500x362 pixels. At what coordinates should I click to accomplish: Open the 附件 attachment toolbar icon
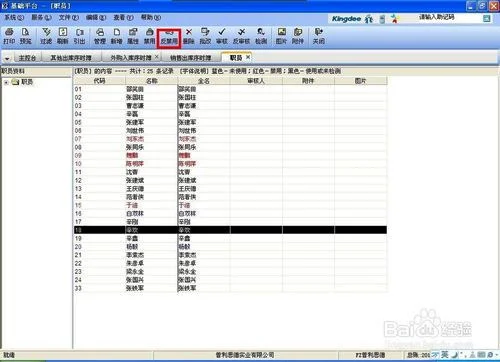298,36
